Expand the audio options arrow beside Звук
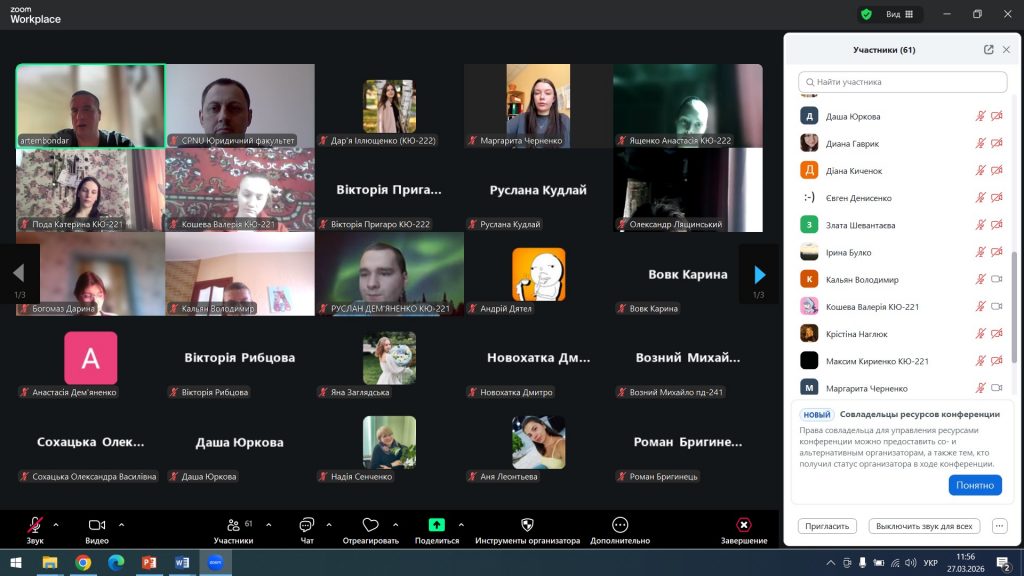 (x=56, y=524)
